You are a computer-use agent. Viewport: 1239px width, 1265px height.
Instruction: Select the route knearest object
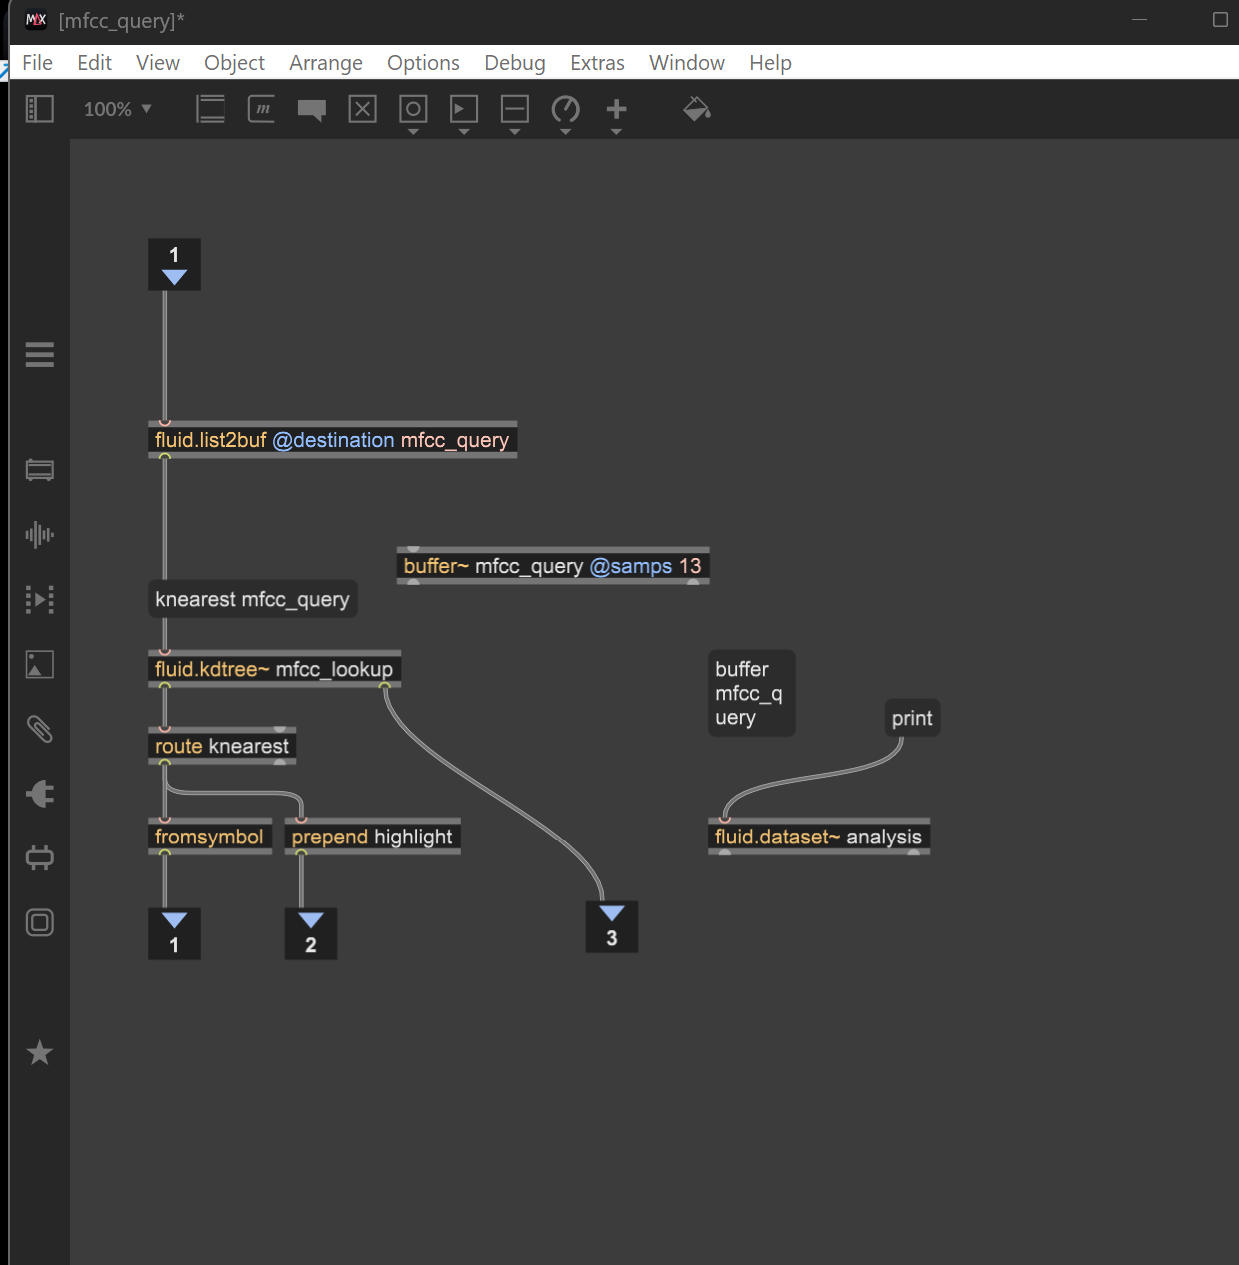222,746
